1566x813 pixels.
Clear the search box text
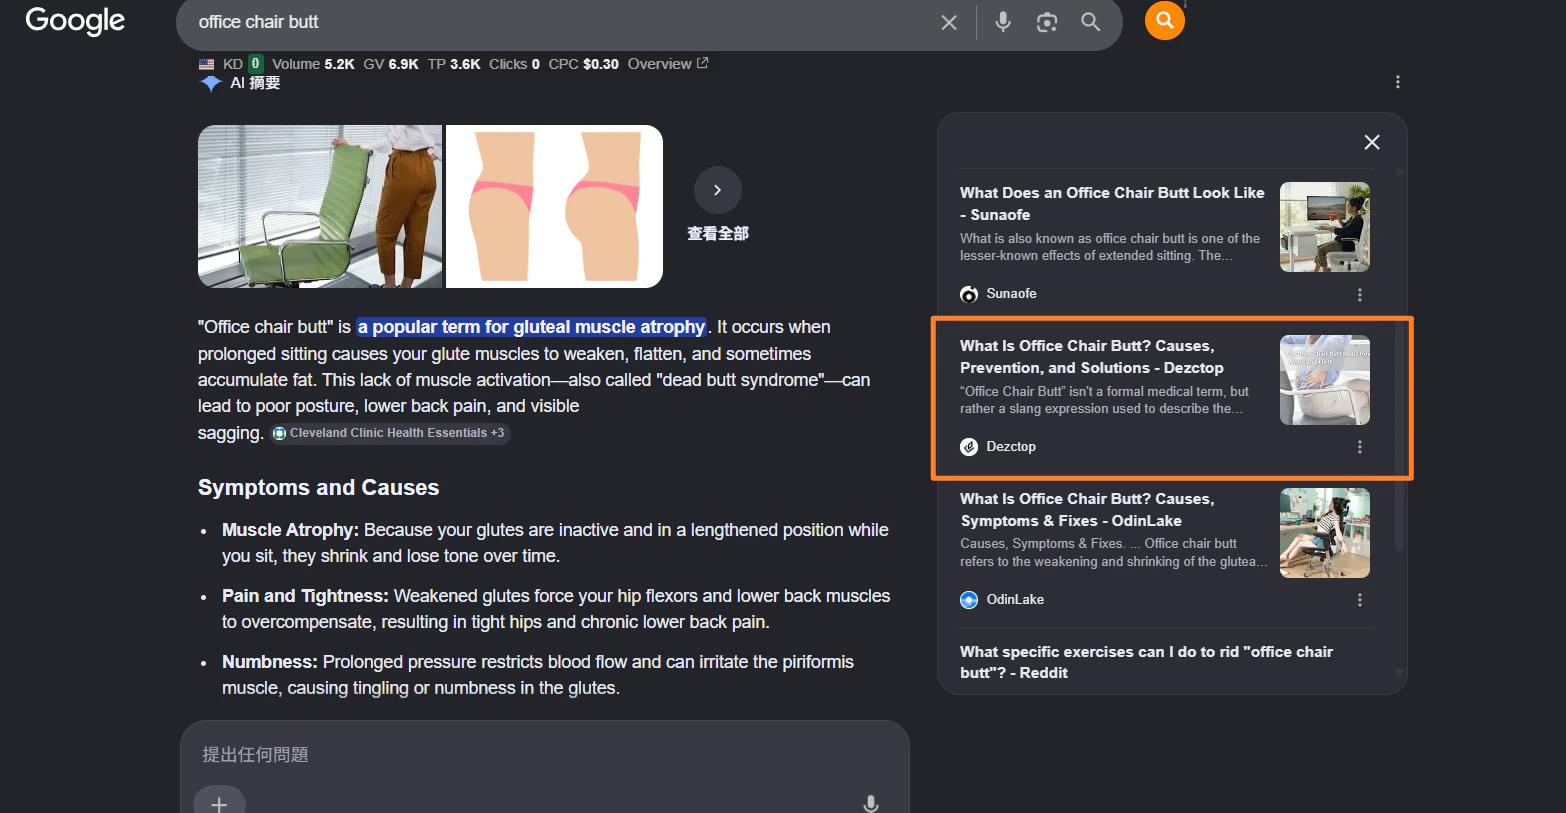(x=949, y=22)
